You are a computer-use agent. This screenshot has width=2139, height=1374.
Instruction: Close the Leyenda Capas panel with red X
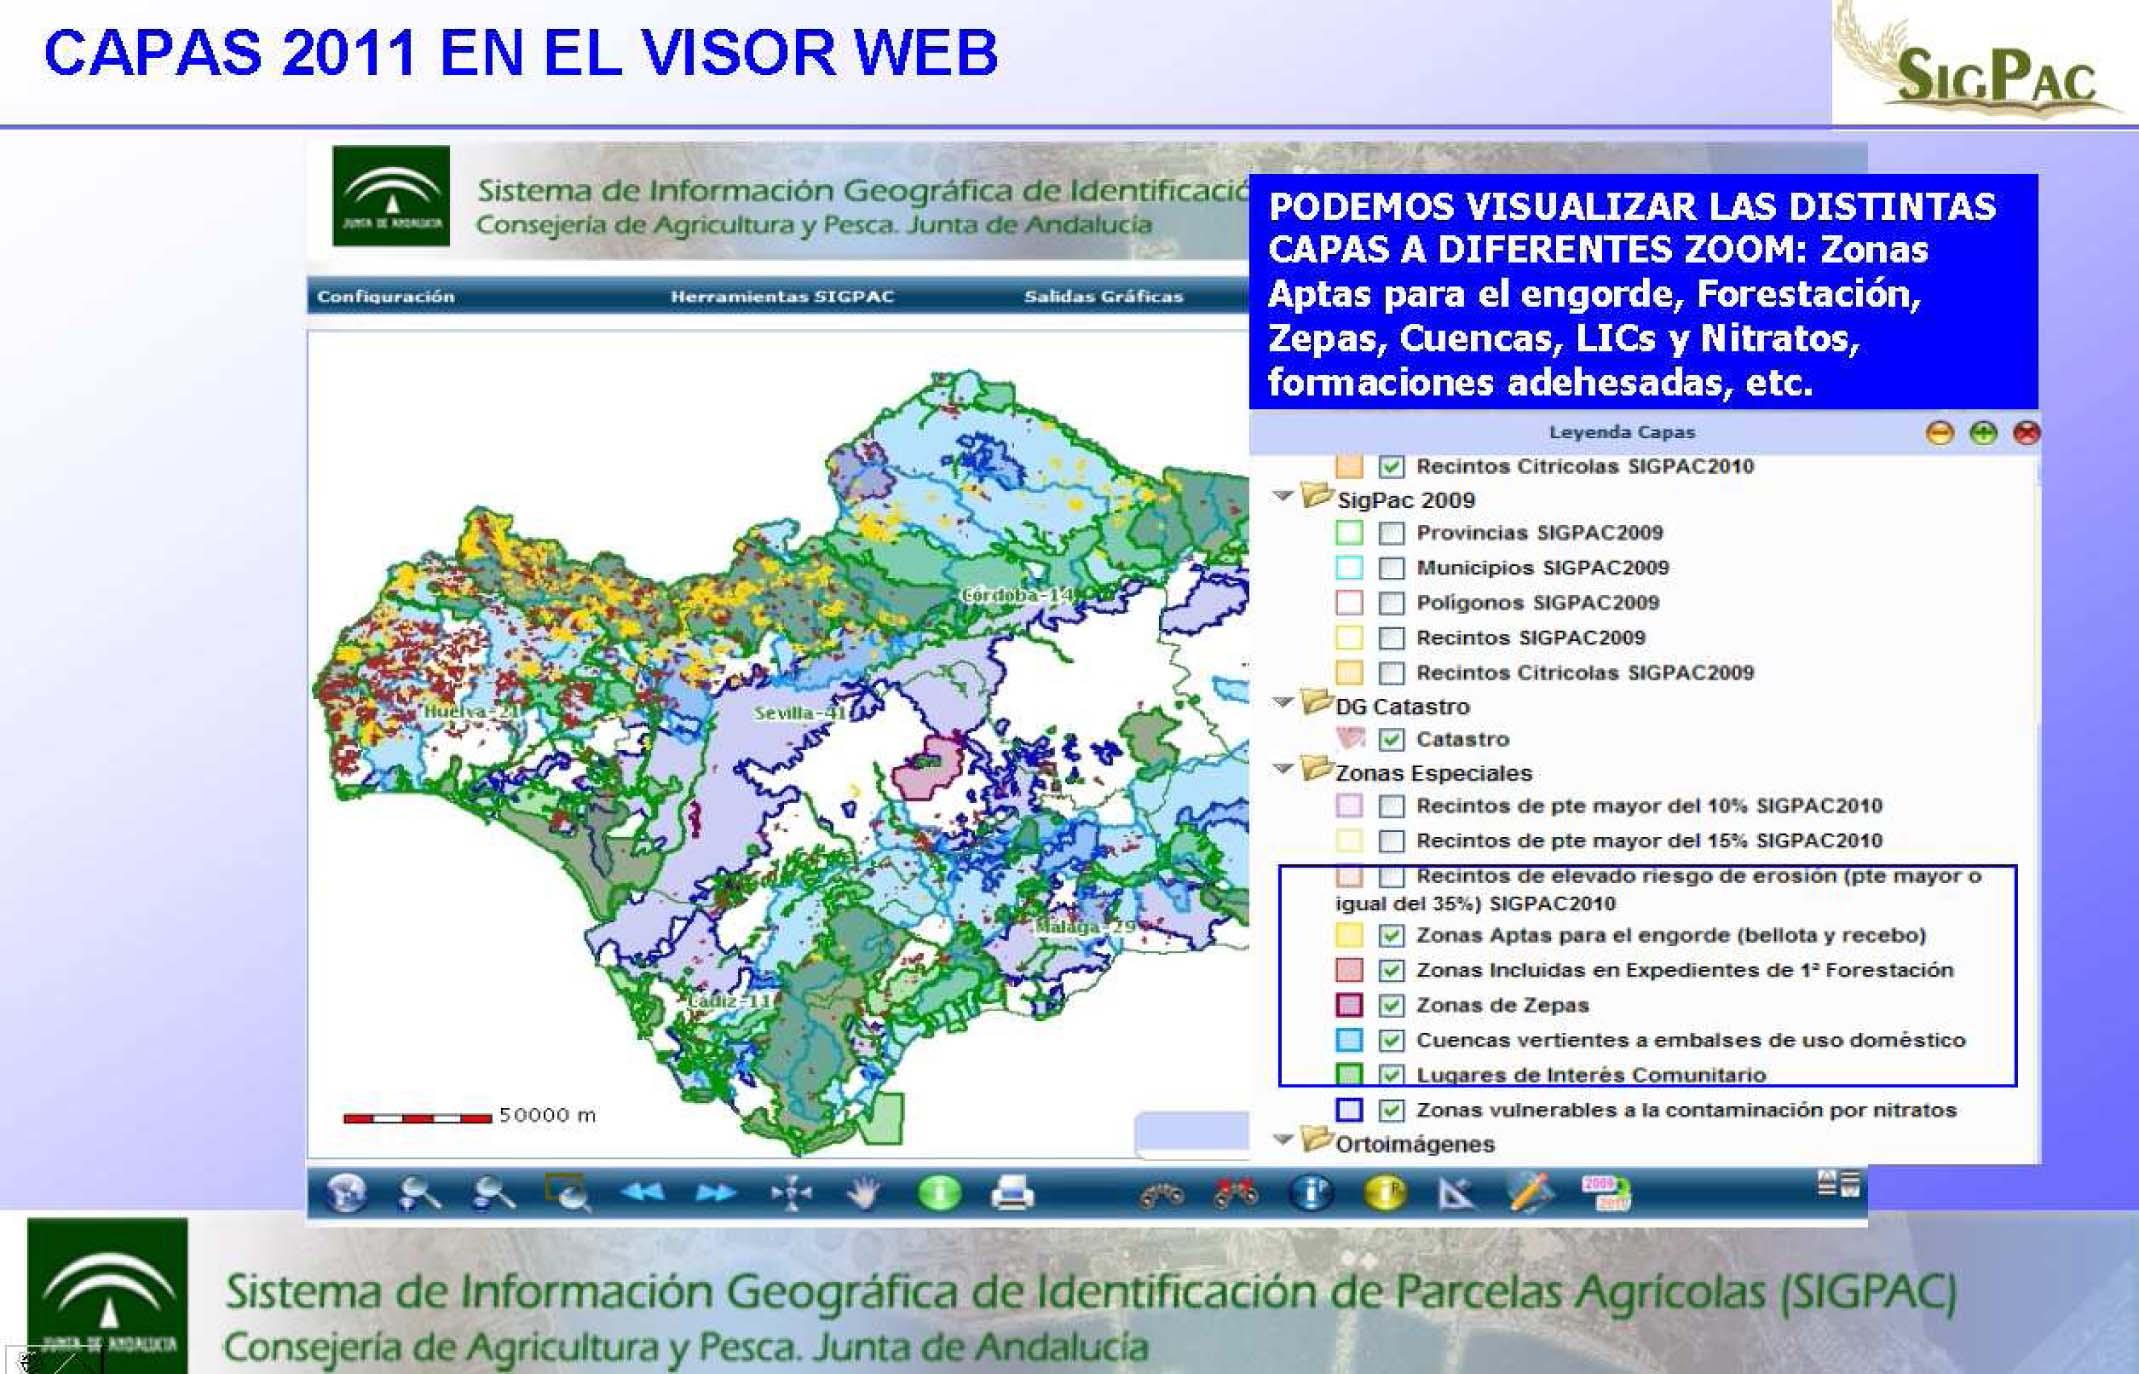[x=2027, y=433]
